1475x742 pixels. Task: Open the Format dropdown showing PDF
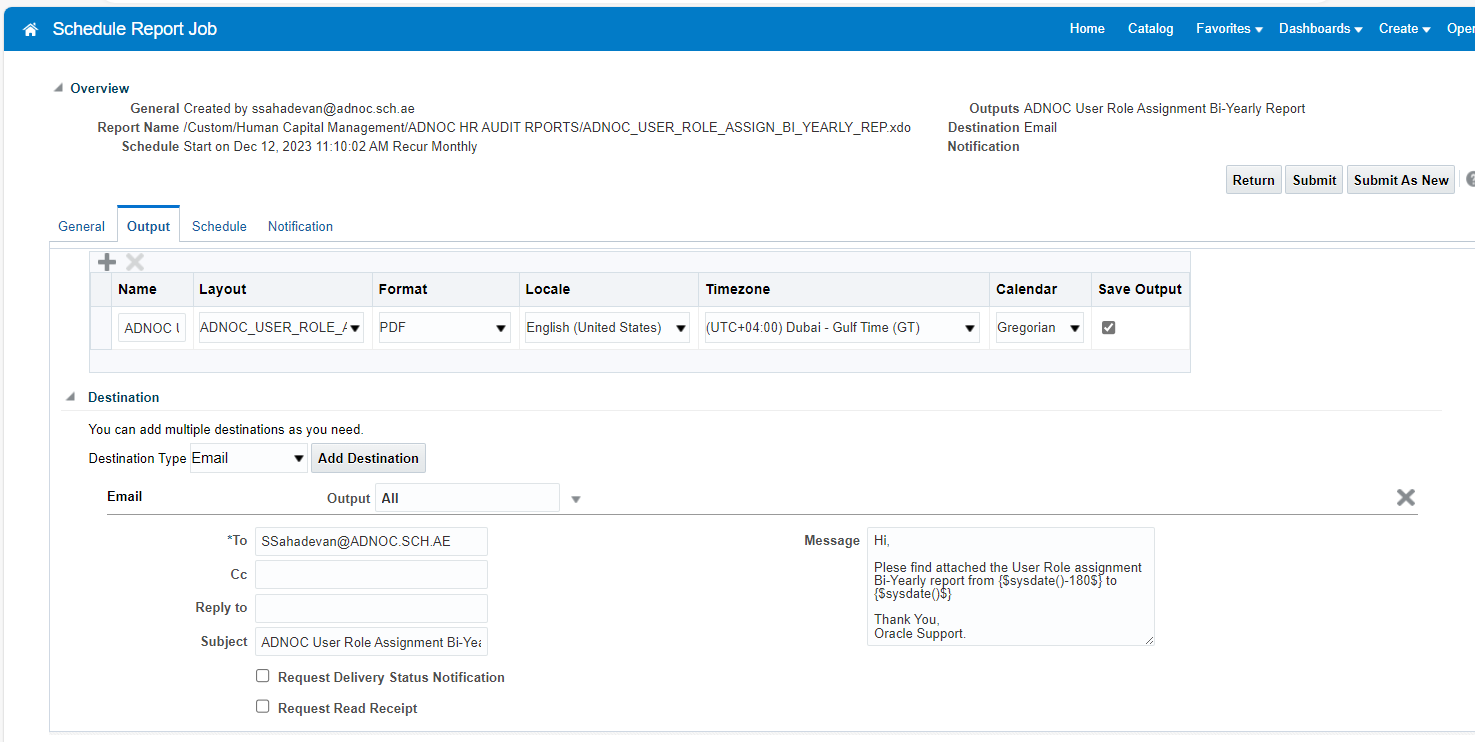click(500, 327)
